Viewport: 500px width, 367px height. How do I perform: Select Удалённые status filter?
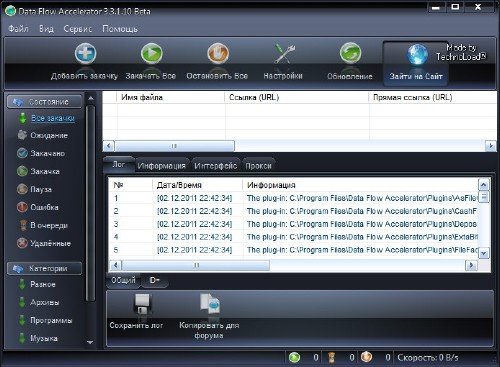point(50,243)
